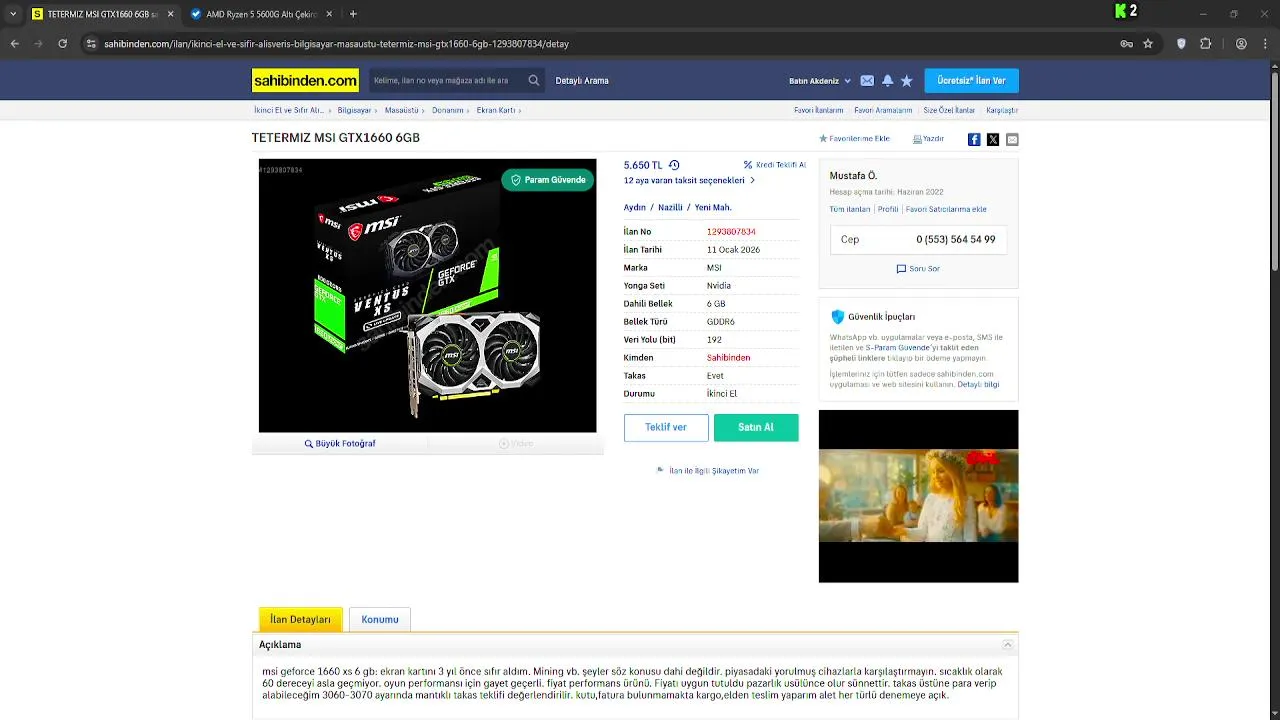The image size is (1280, 720).
Task: Click Favorilerime Ekle link
Action: 854,139
